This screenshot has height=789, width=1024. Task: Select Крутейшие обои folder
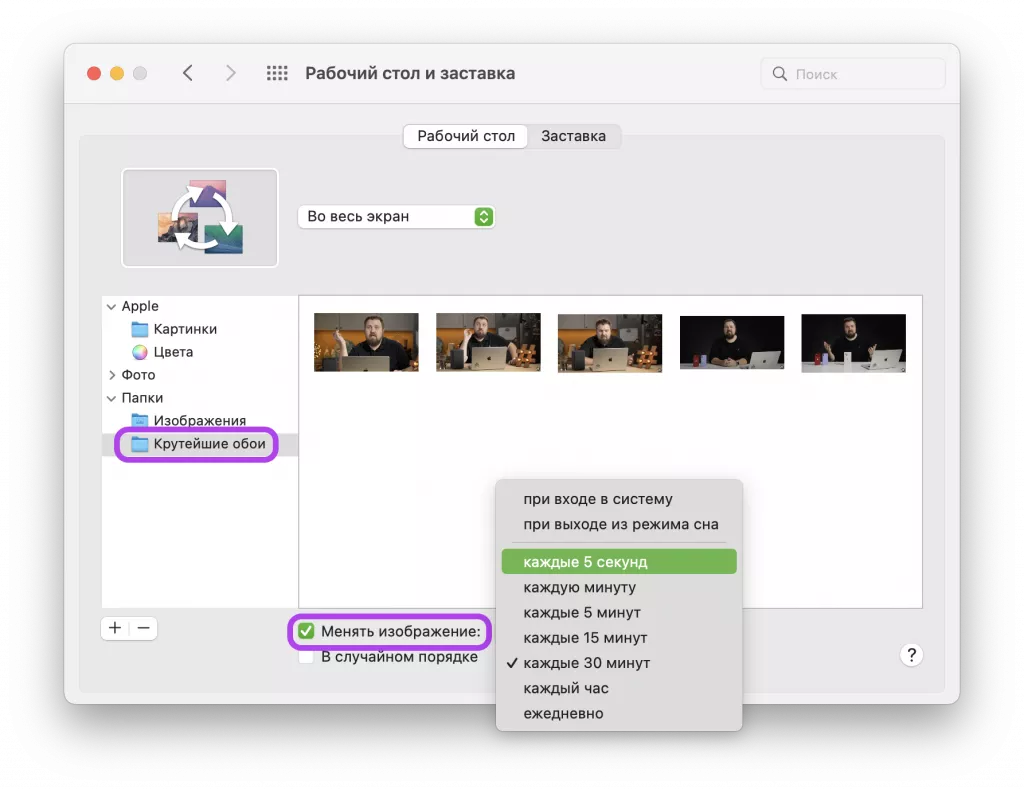[200, 444]
